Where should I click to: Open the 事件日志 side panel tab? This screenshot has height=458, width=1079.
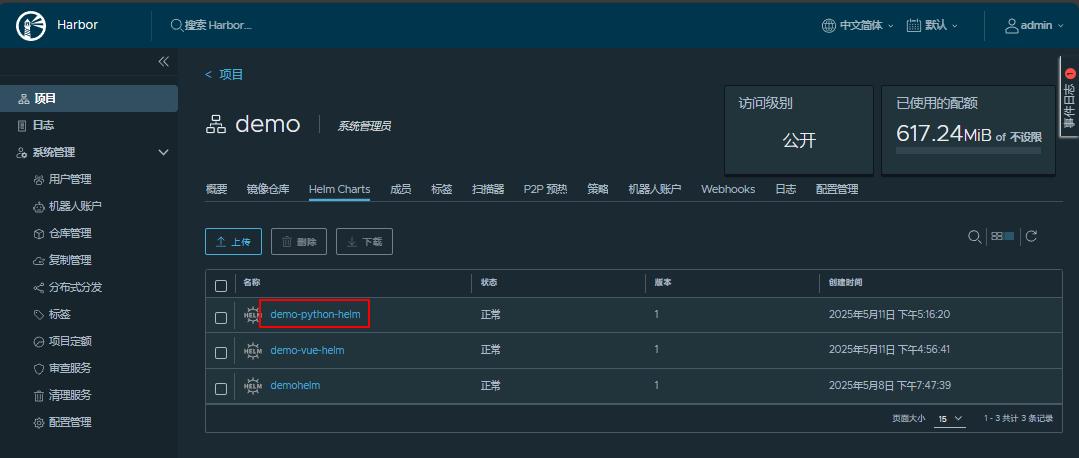coord(1069,96)
